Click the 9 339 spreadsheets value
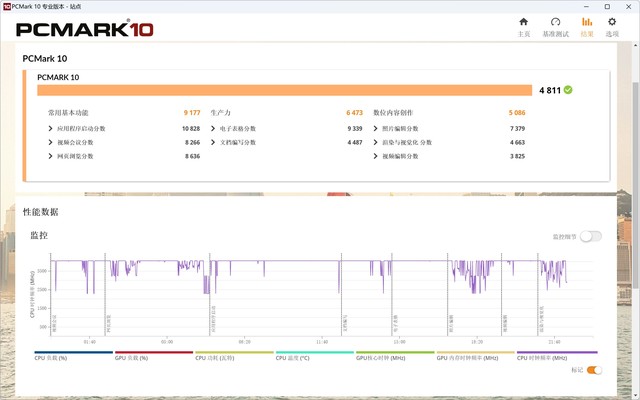 [355, 129]
